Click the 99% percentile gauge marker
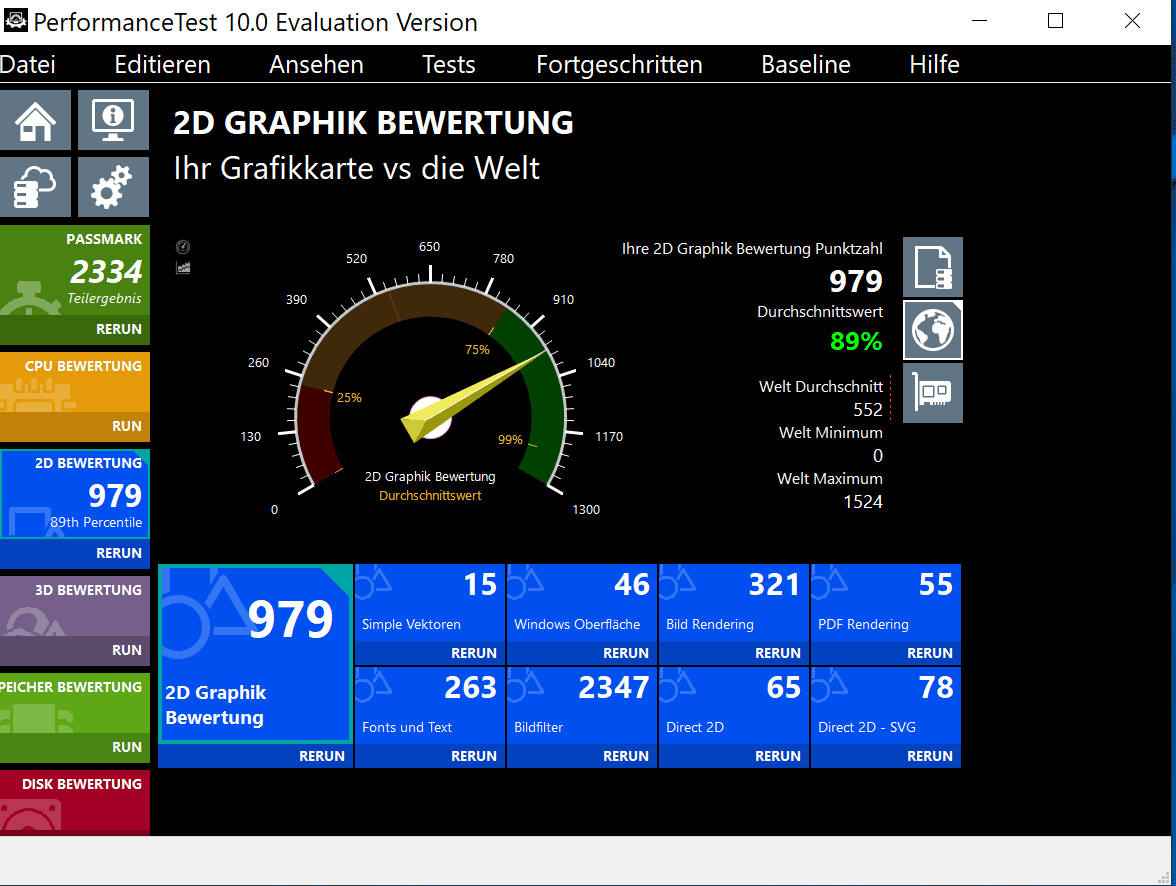Image resolution: width=1176 pixels, height=886 pixels. (510, 440)
